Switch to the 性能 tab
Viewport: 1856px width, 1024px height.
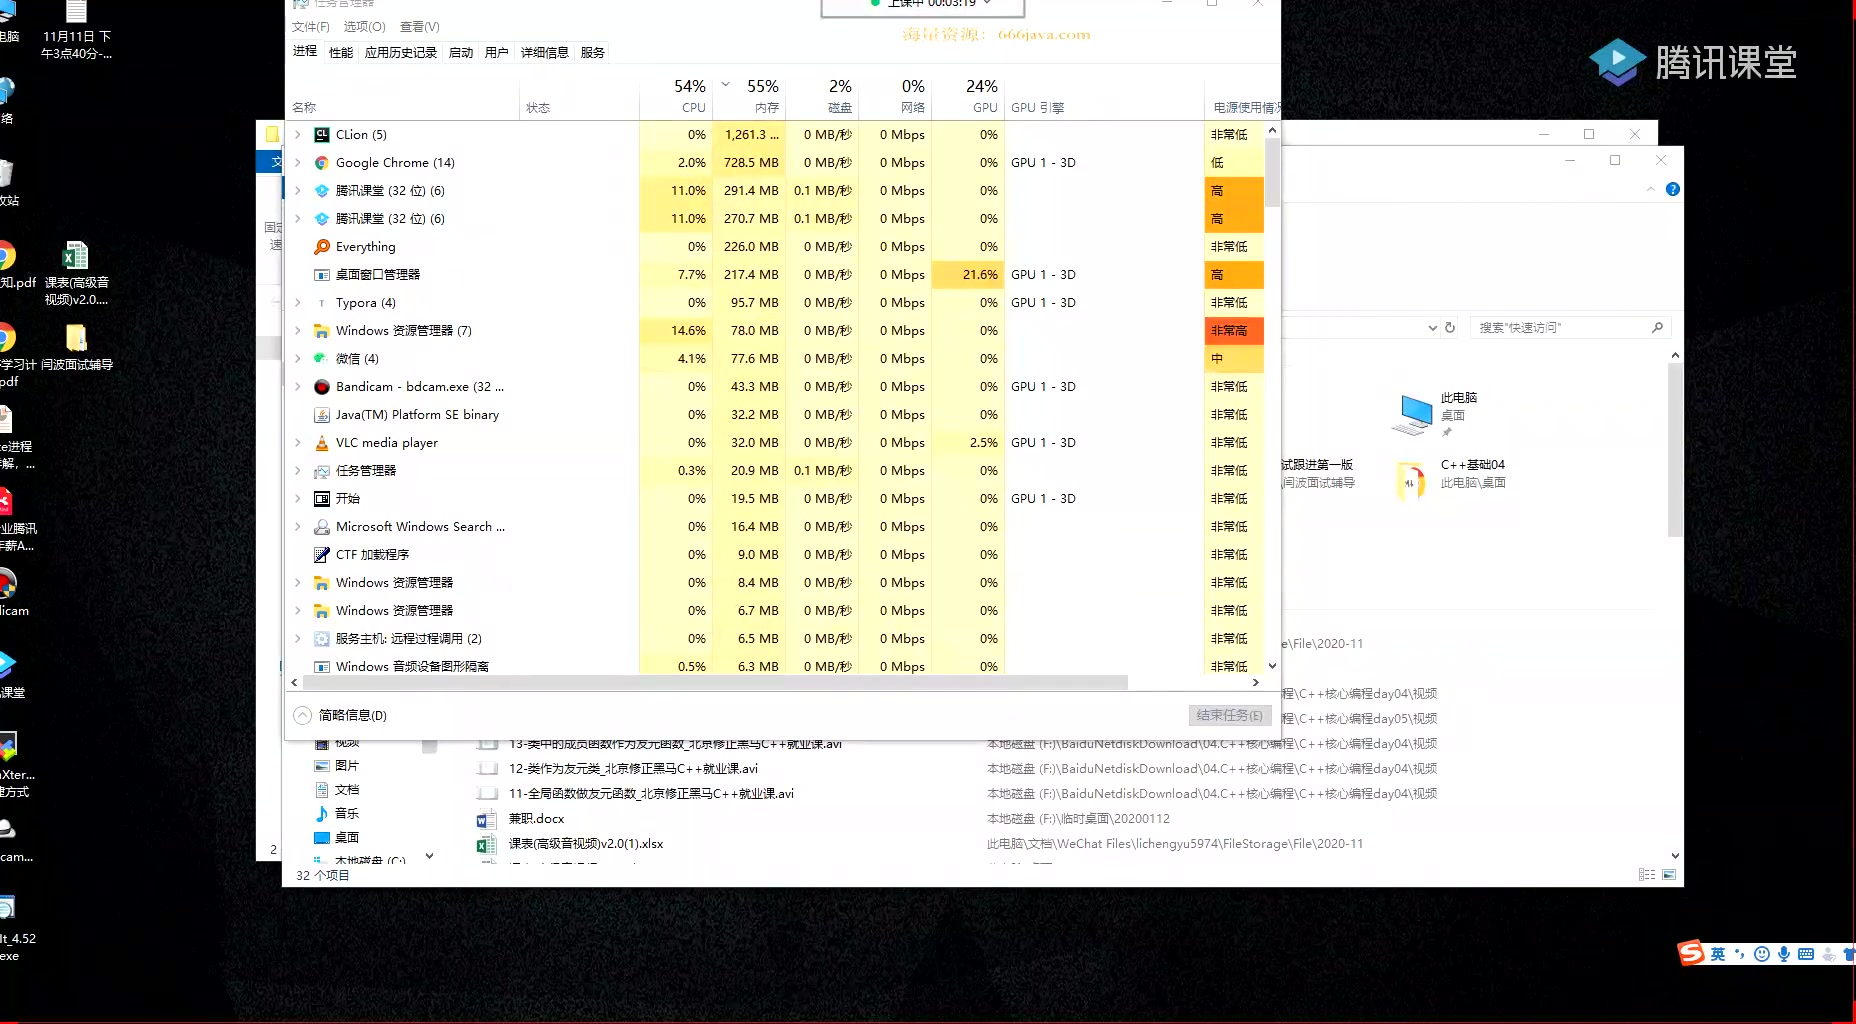[341, 53]
